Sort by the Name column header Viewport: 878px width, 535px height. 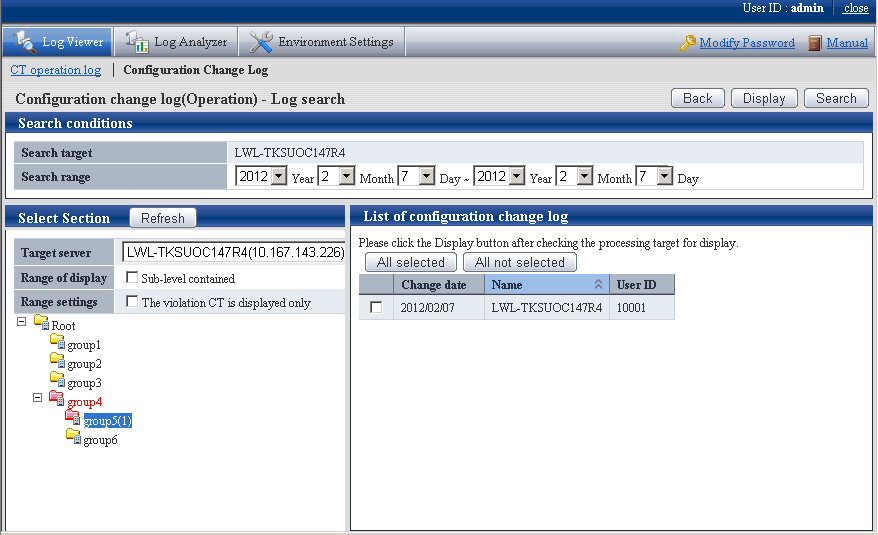pos(547,285)
